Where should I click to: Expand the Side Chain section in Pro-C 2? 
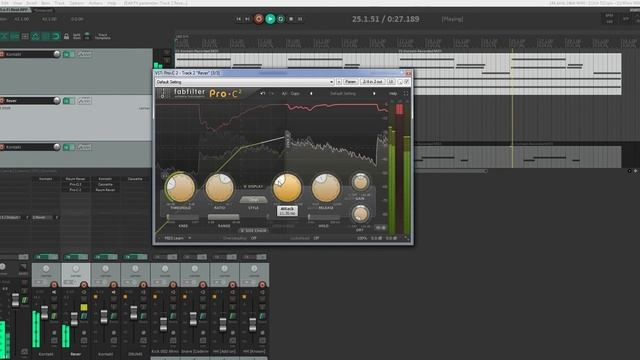(253, 231)
